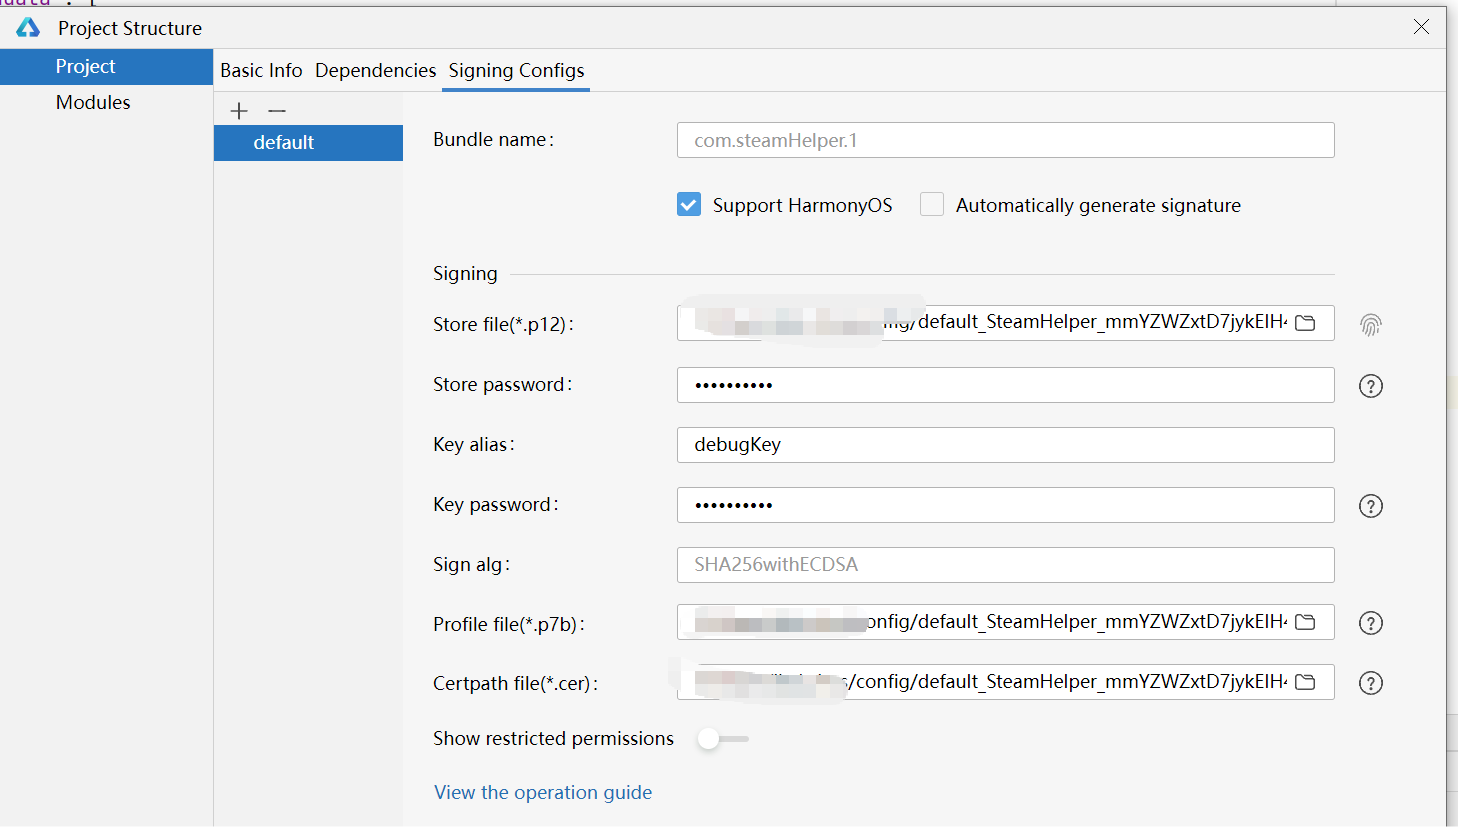Image resolution: width=1458 pixels, height=827 pixels.
Task: Open folder browser for Profile file
Action: 1305,622
